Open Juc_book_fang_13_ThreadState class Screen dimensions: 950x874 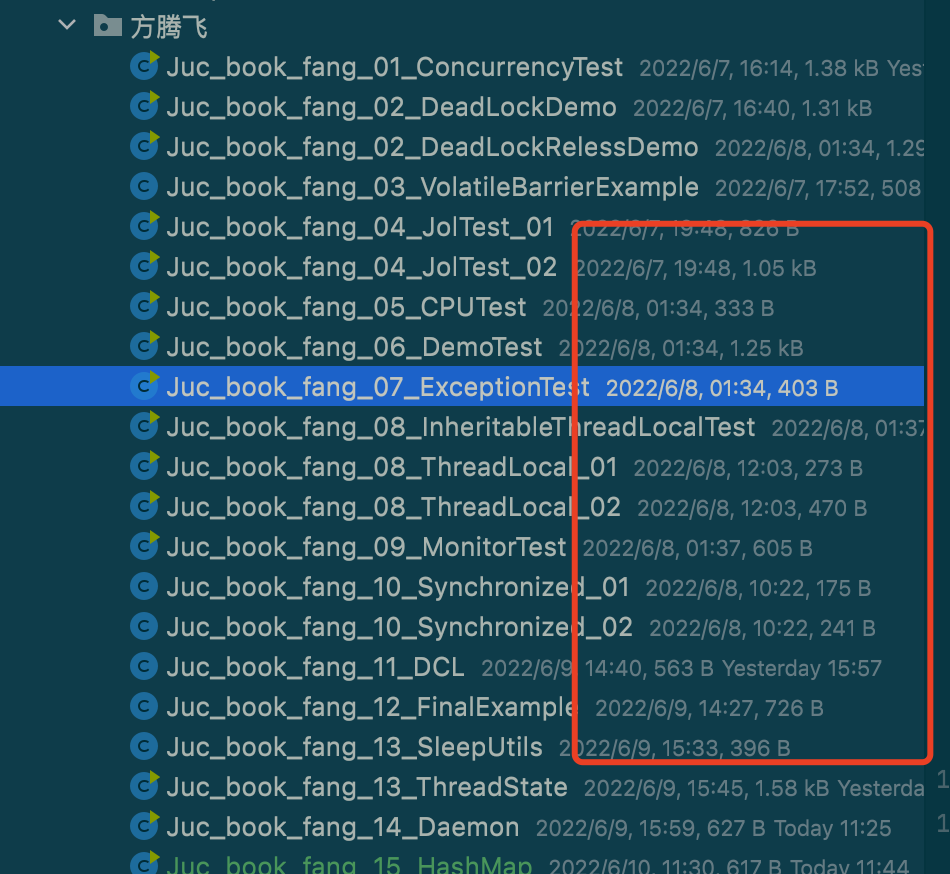point(367,787)
